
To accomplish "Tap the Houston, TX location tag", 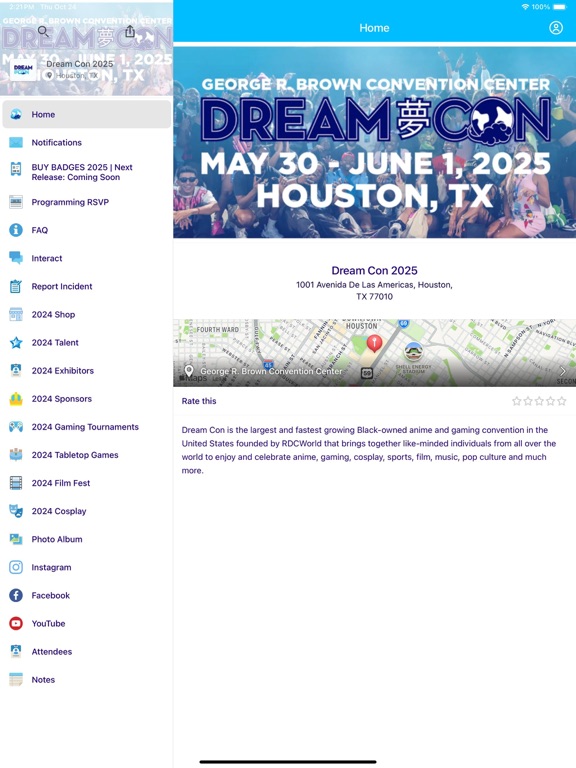I will coord(72,75).
